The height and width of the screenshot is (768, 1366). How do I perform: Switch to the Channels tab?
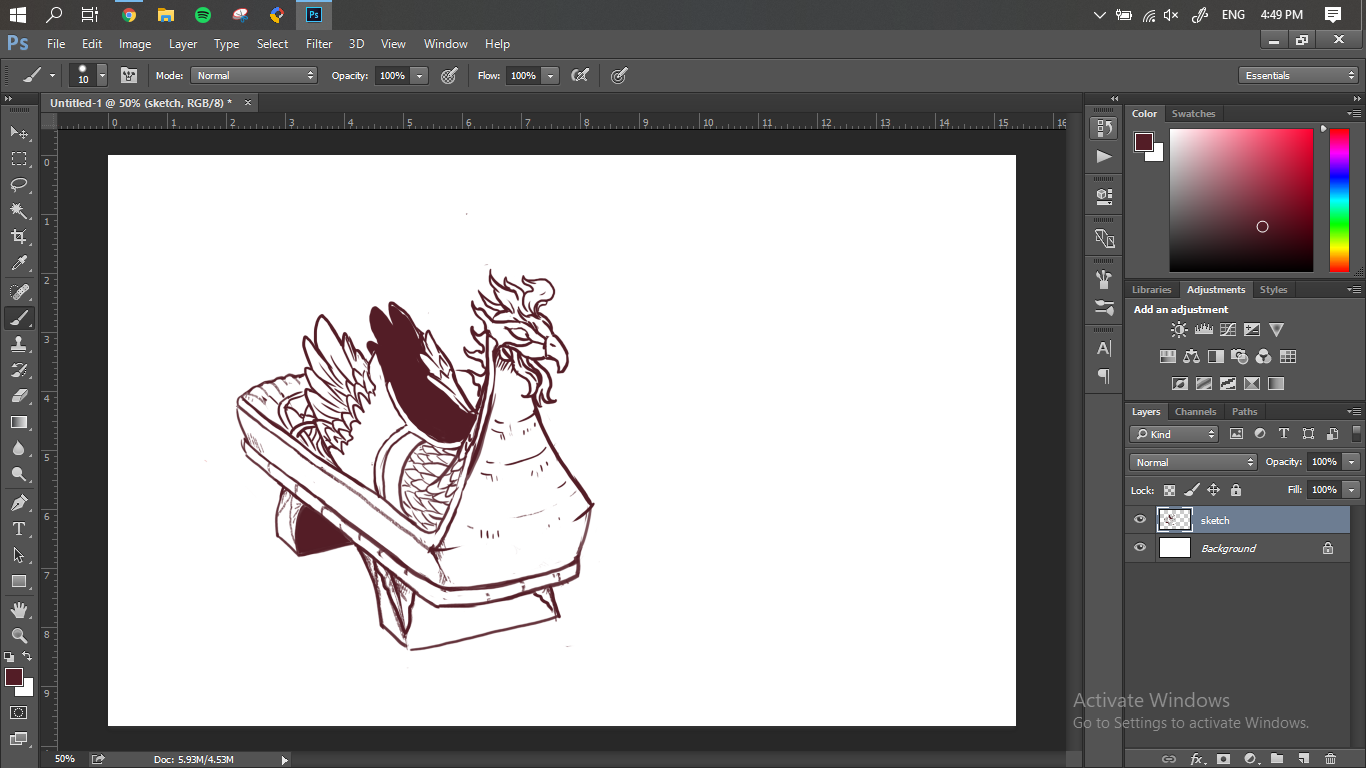point(1195,412)
